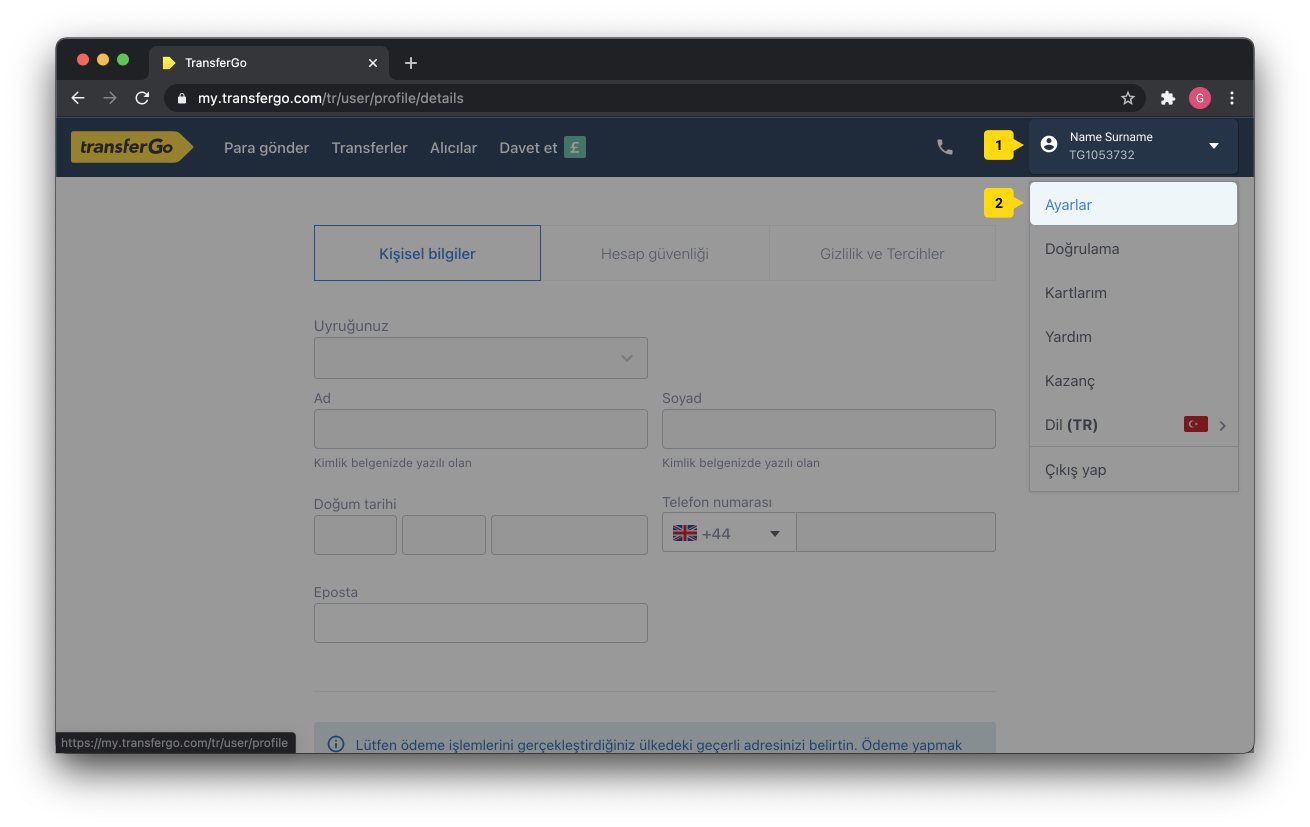Click the phone call icon in header
The width and height of the screenshot is (1310, 827).
click(x=944, y=147)
